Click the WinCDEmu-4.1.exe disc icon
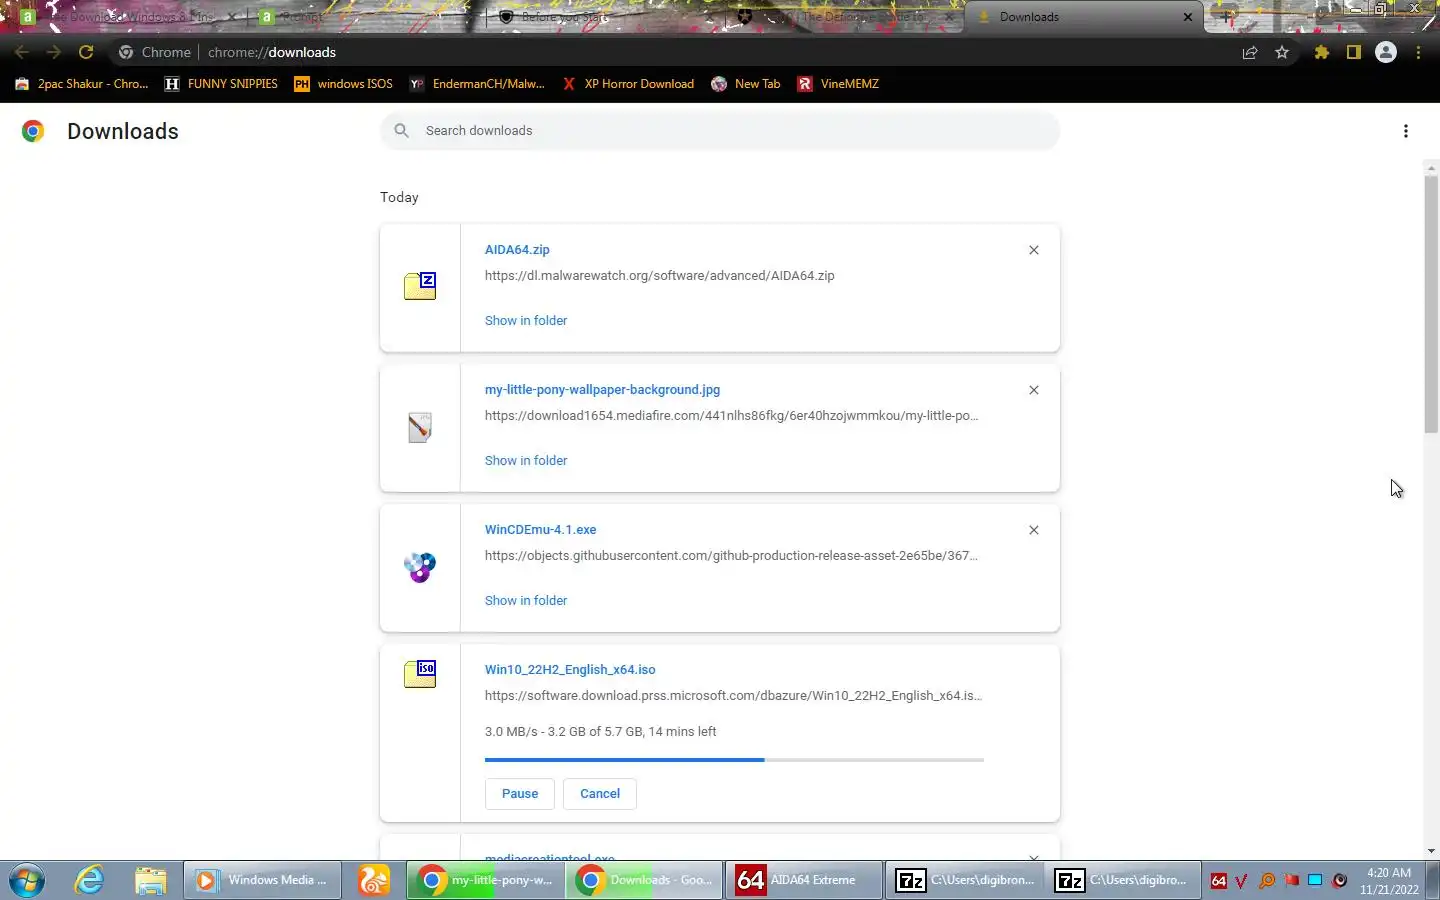Screen dimensions: 1440x900 pyautogui.click(x=420, y=567)
